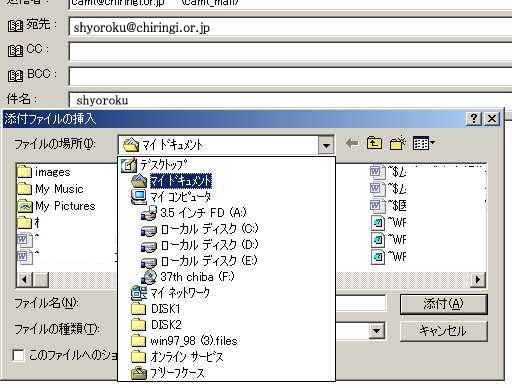This screenshot has height=388, width=512.
Task: Open the view menu icon
Action: [x=423, y=143]
